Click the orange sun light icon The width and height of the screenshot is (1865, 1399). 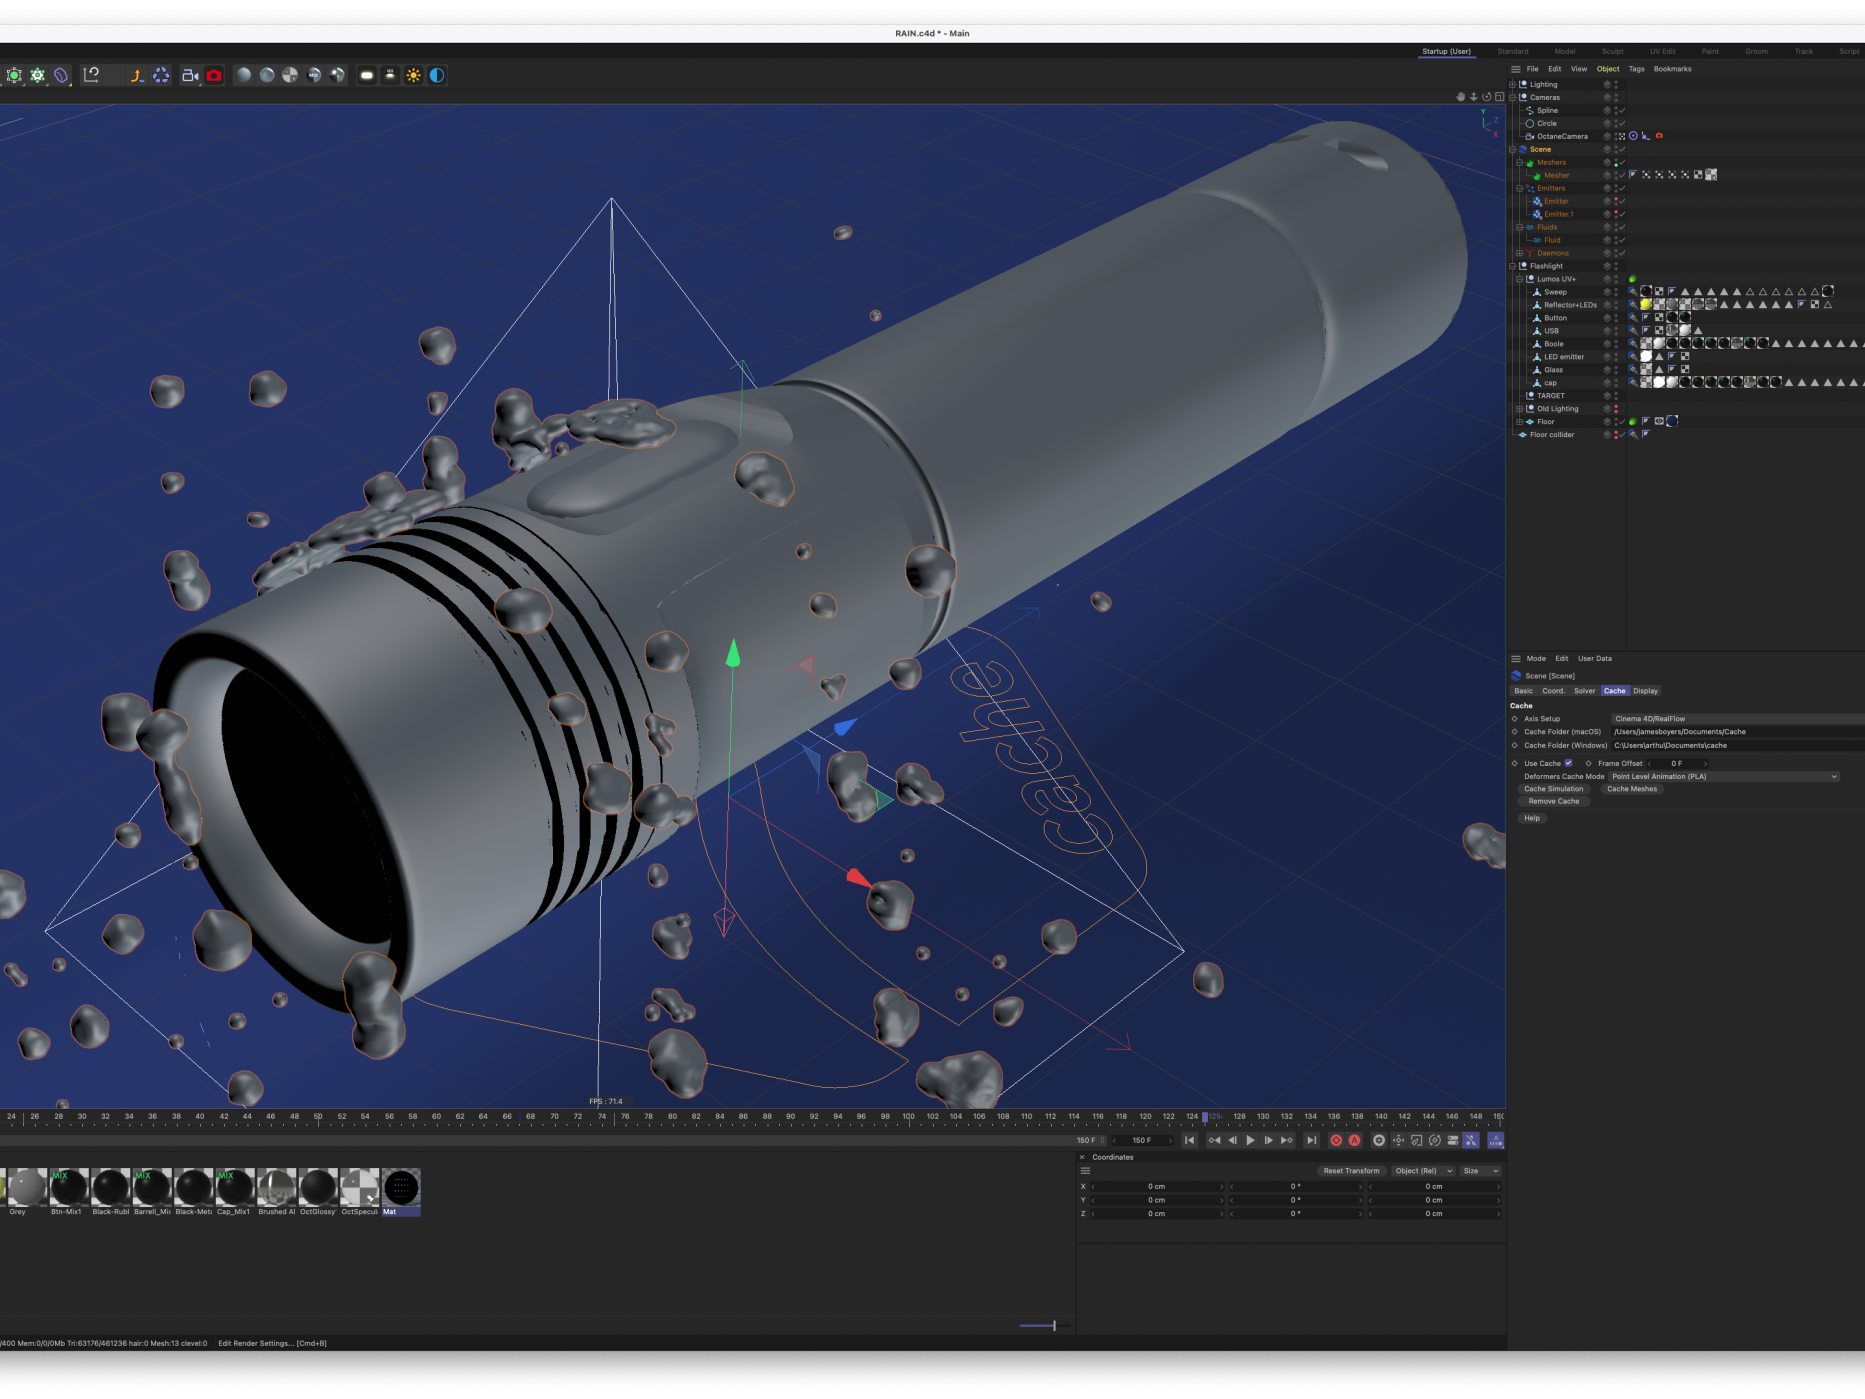[413, 75]
